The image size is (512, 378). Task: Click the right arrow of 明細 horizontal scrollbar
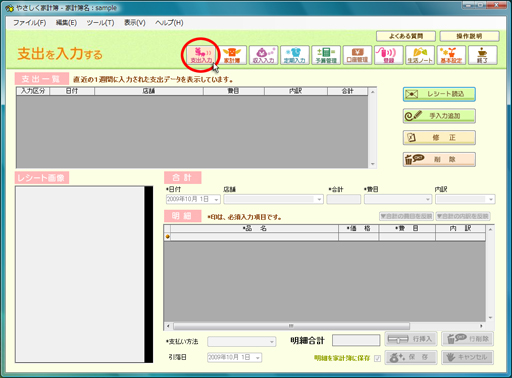coord(481,326)
